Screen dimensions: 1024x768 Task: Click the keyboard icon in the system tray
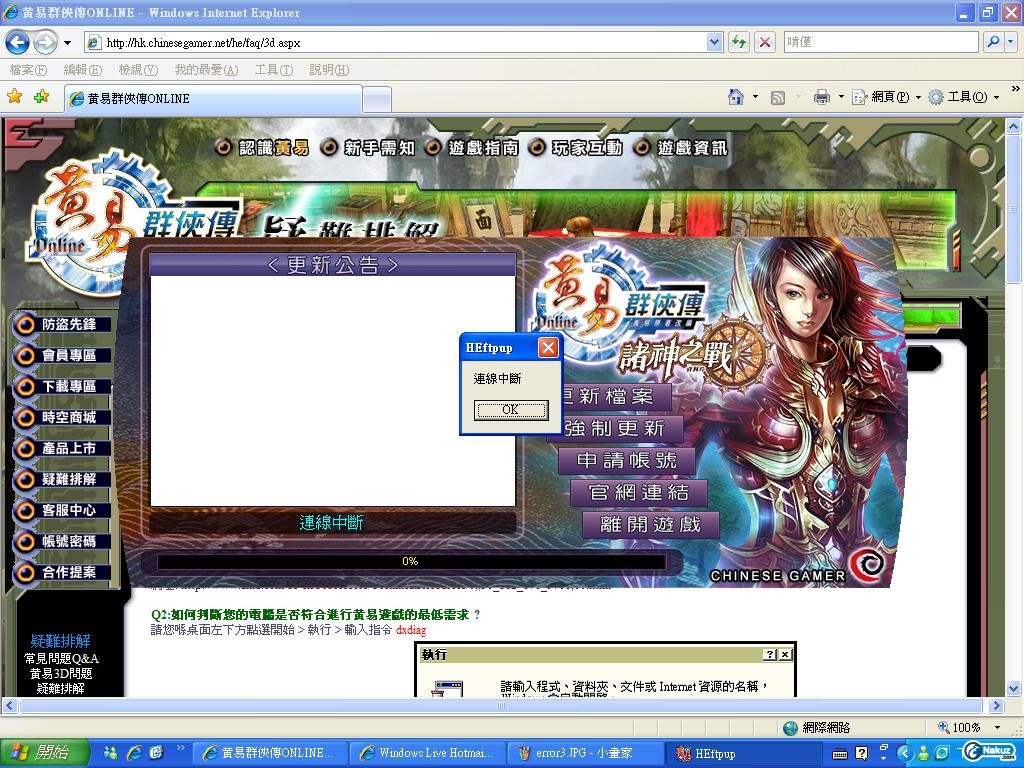coord(840,754)
